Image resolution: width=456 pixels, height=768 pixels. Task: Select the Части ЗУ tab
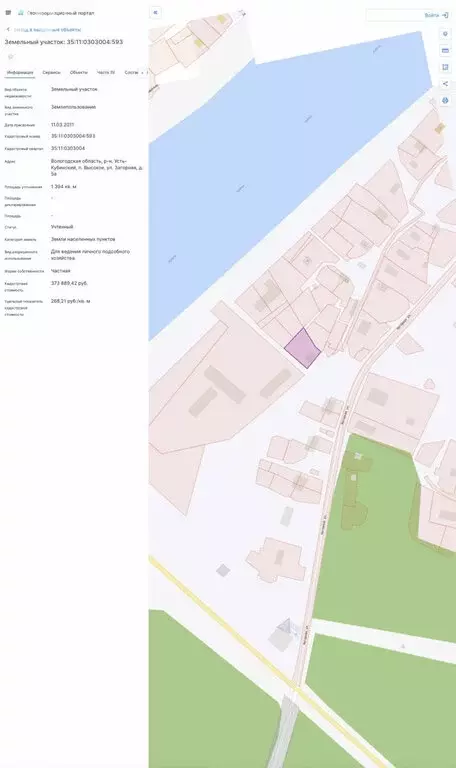click(x=106, y=72)
